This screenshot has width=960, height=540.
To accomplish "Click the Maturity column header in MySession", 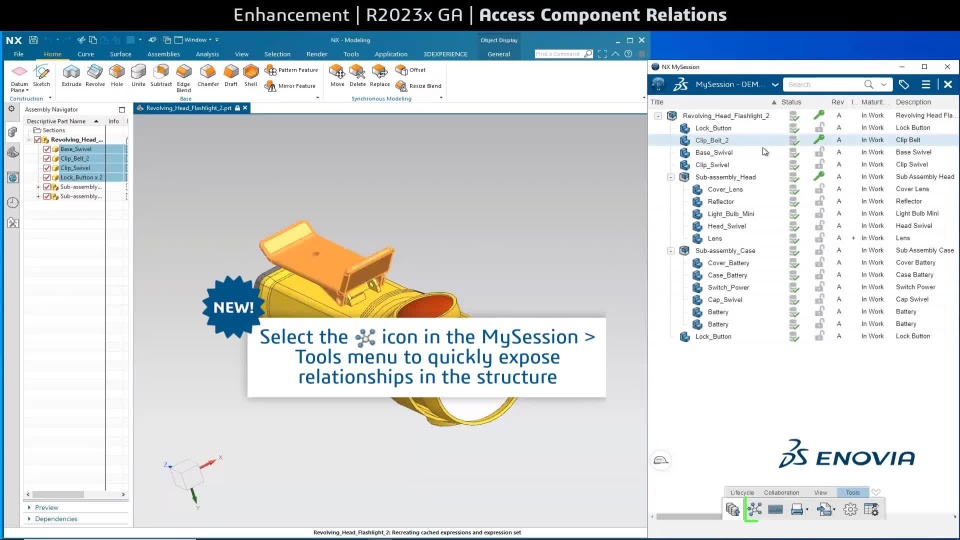I will pos(874,102).
